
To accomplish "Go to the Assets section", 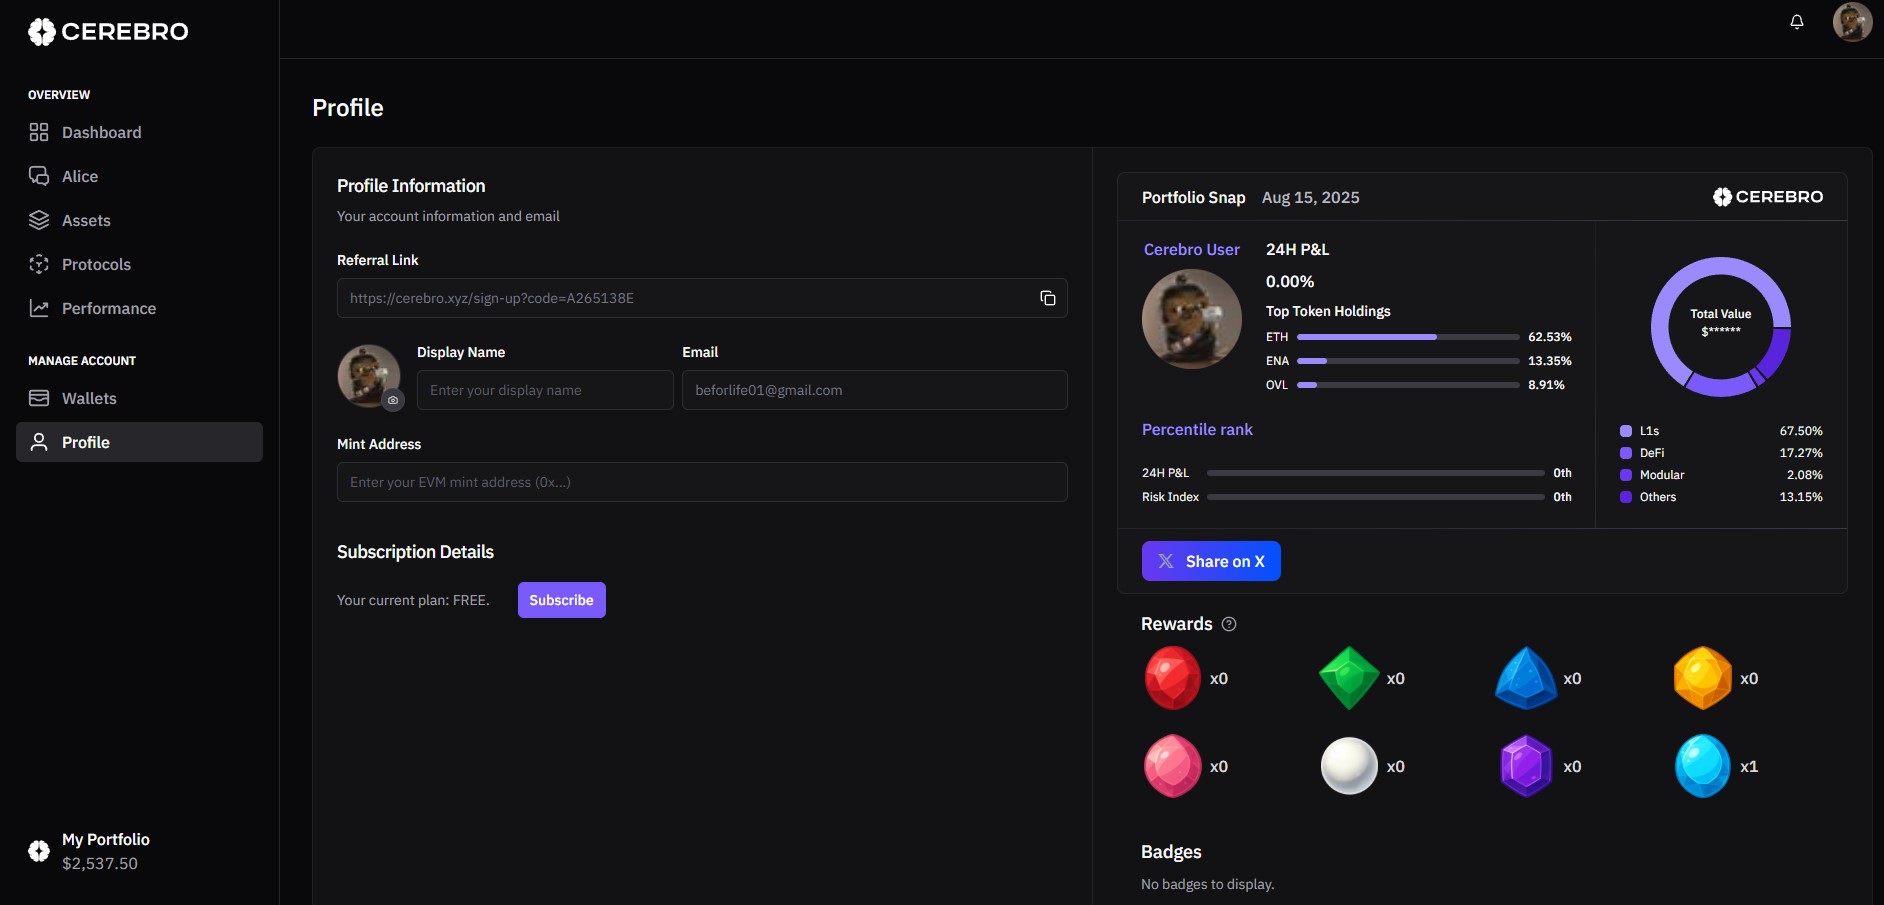I will (86, 220).
